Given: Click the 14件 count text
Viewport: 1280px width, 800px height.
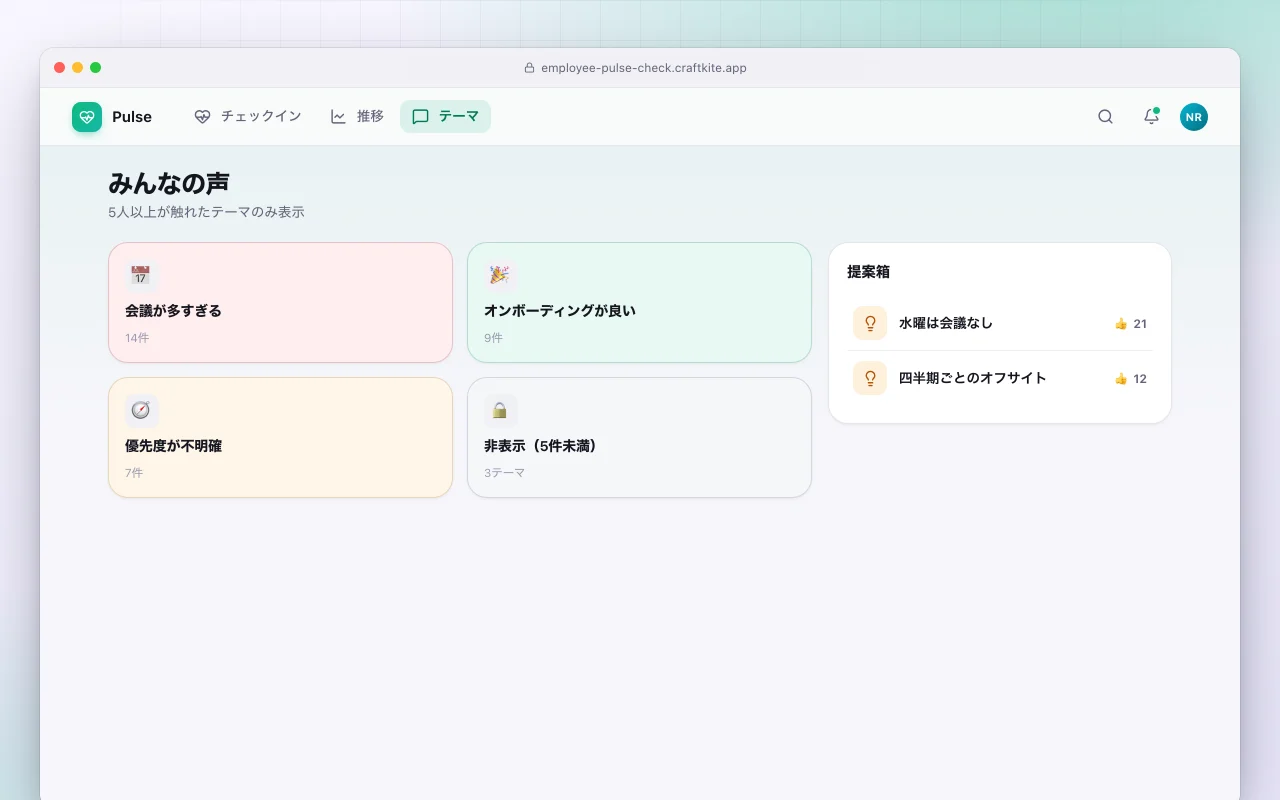Looking at the screenshot, I should pos(137,338).
